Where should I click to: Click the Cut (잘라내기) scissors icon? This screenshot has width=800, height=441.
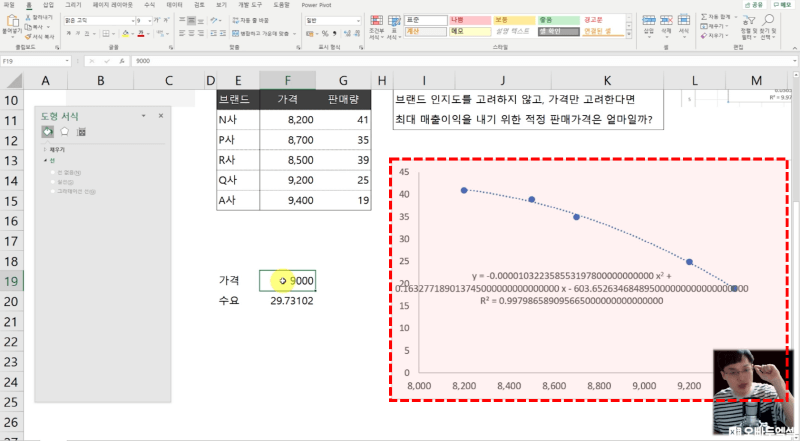click(29, 17)
